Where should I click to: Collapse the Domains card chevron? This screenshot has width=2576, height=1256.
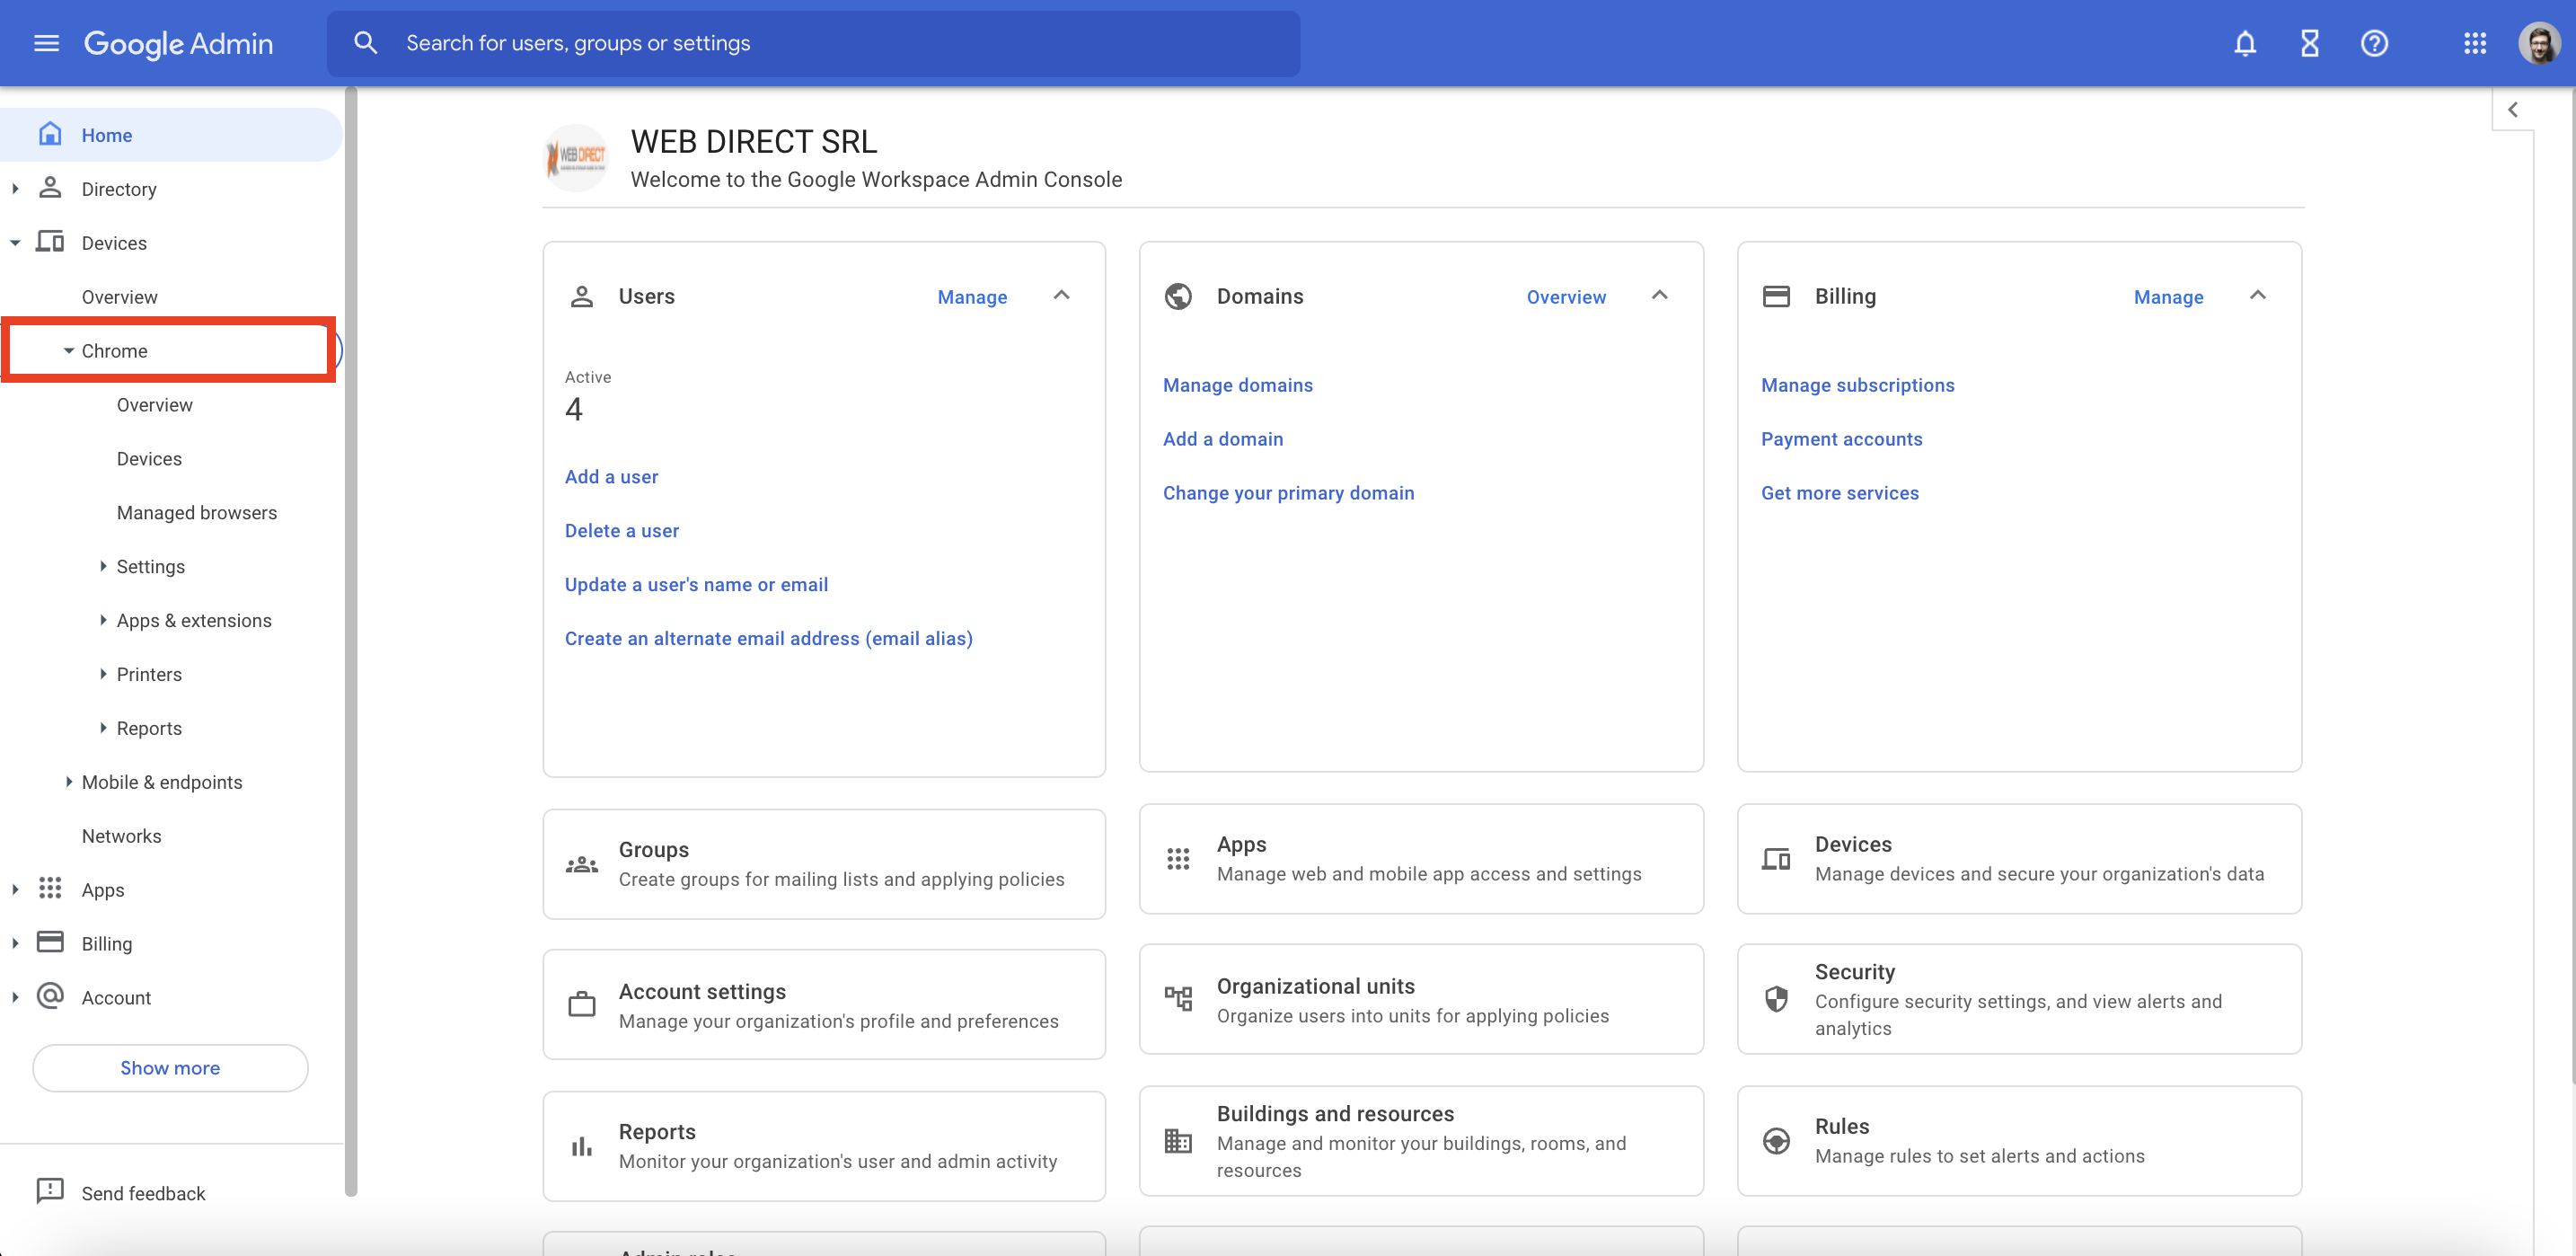point(1659,296)
